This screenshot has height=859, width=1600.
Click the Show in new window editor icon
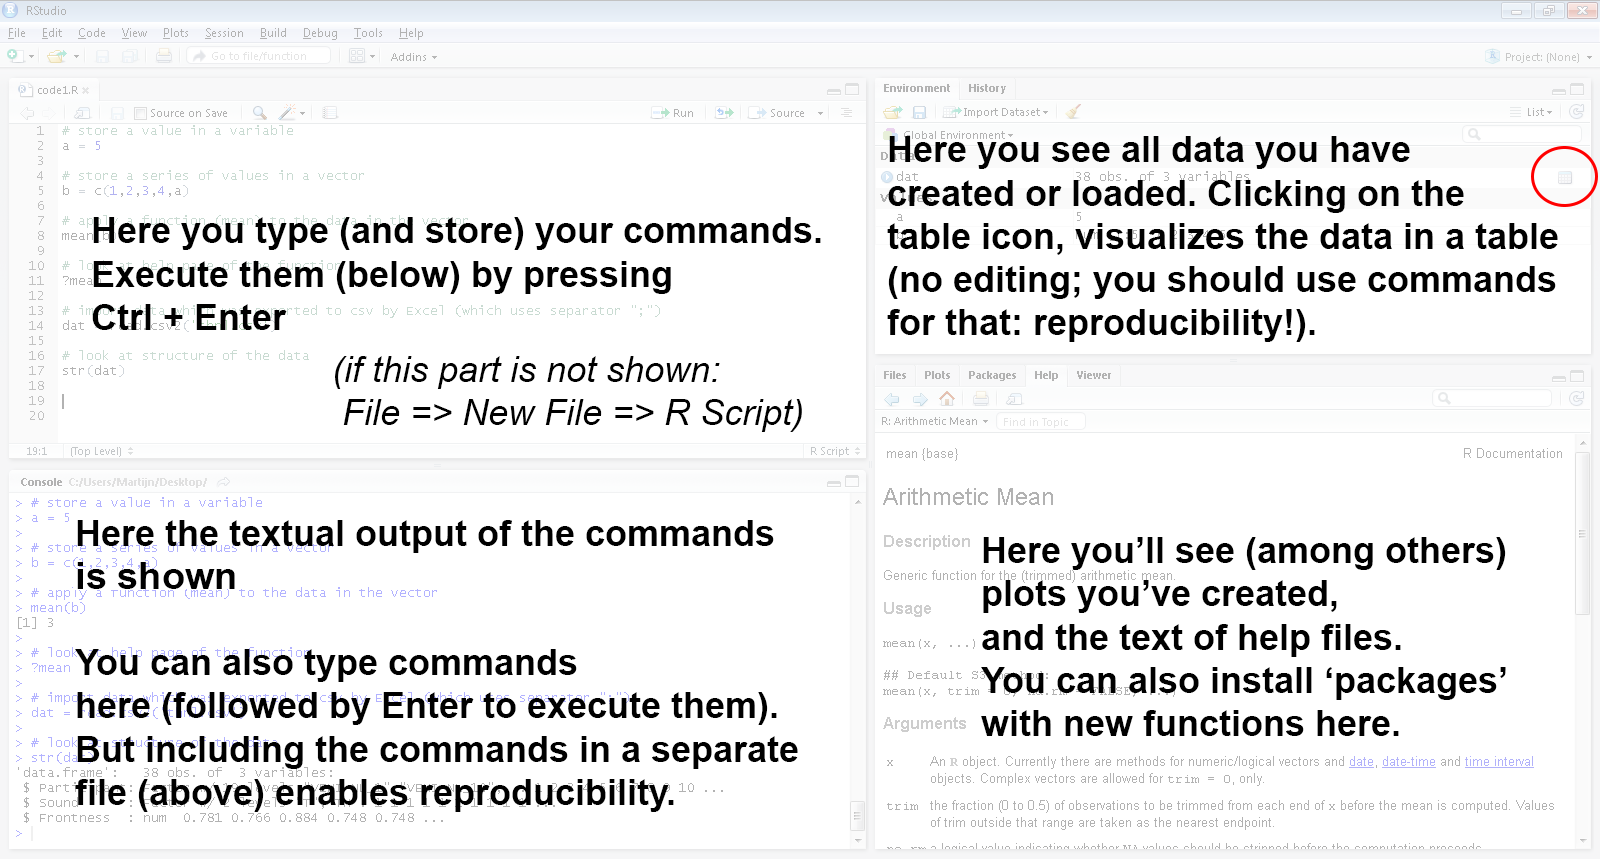tap(83, 113)
